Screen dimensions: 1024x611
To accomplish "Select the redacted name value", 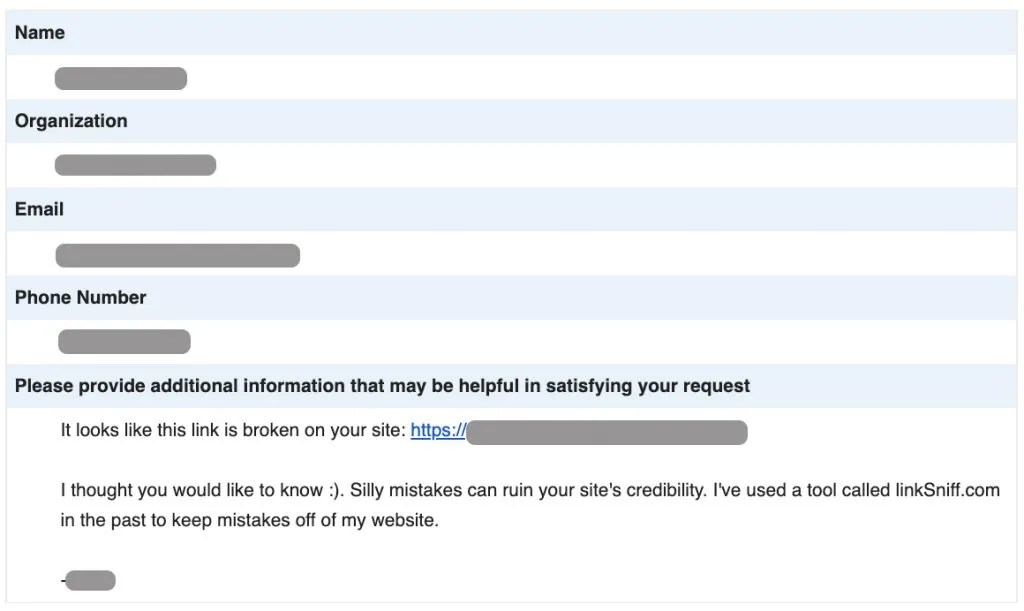I will 121,78.
